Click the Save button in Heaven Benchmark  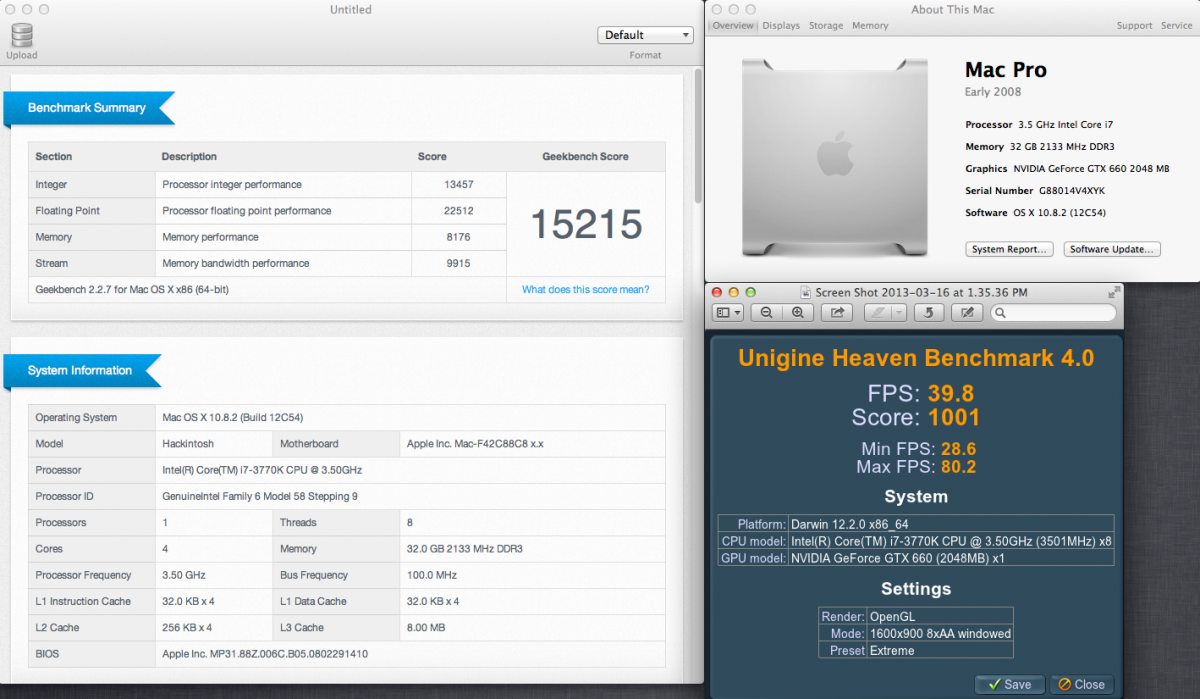tap(1009, 684)
